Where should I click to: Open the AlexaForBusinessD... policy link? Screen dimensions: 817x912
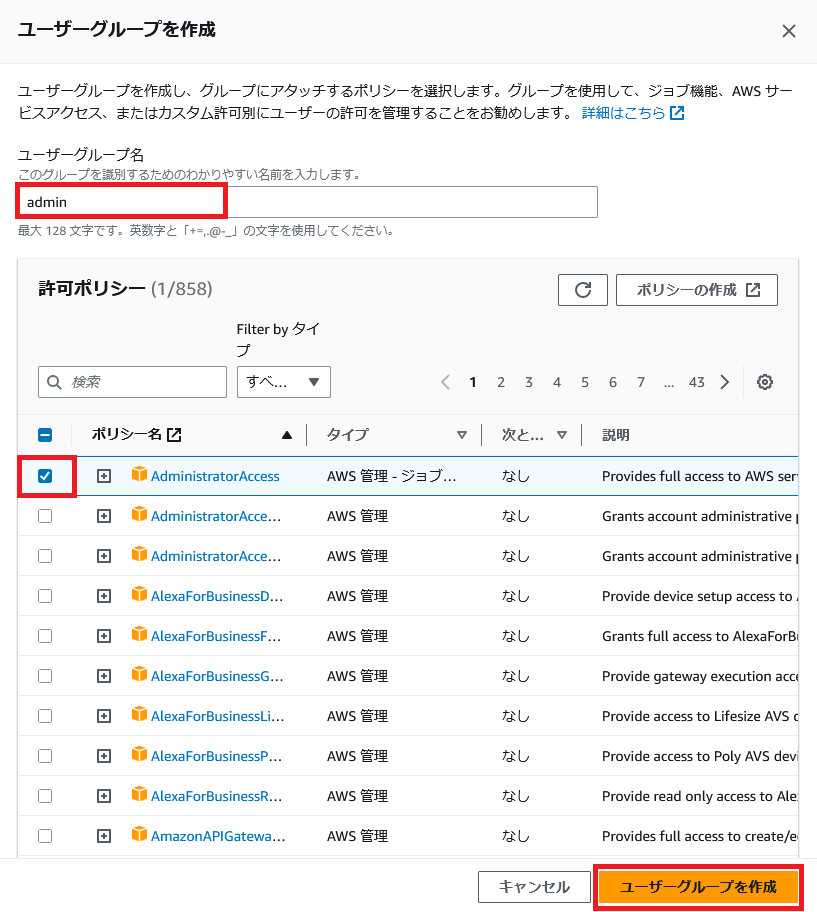tap(217, 596)
